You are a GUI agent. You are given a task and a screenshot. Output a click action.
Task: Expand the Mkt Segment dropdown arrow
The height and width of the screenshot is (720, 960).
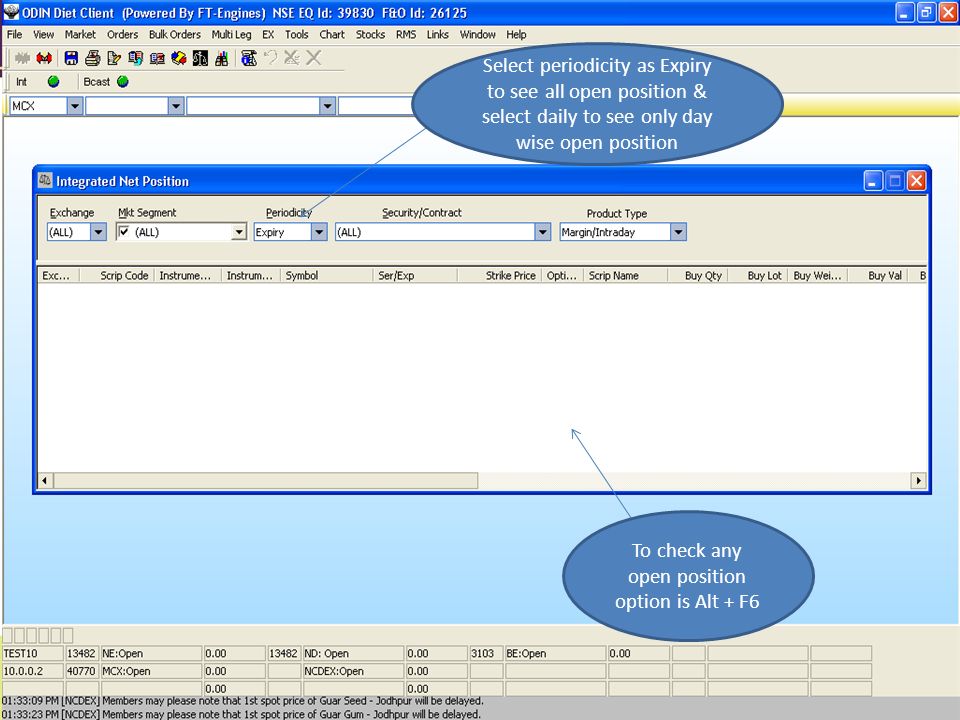(x=239, y=232)
